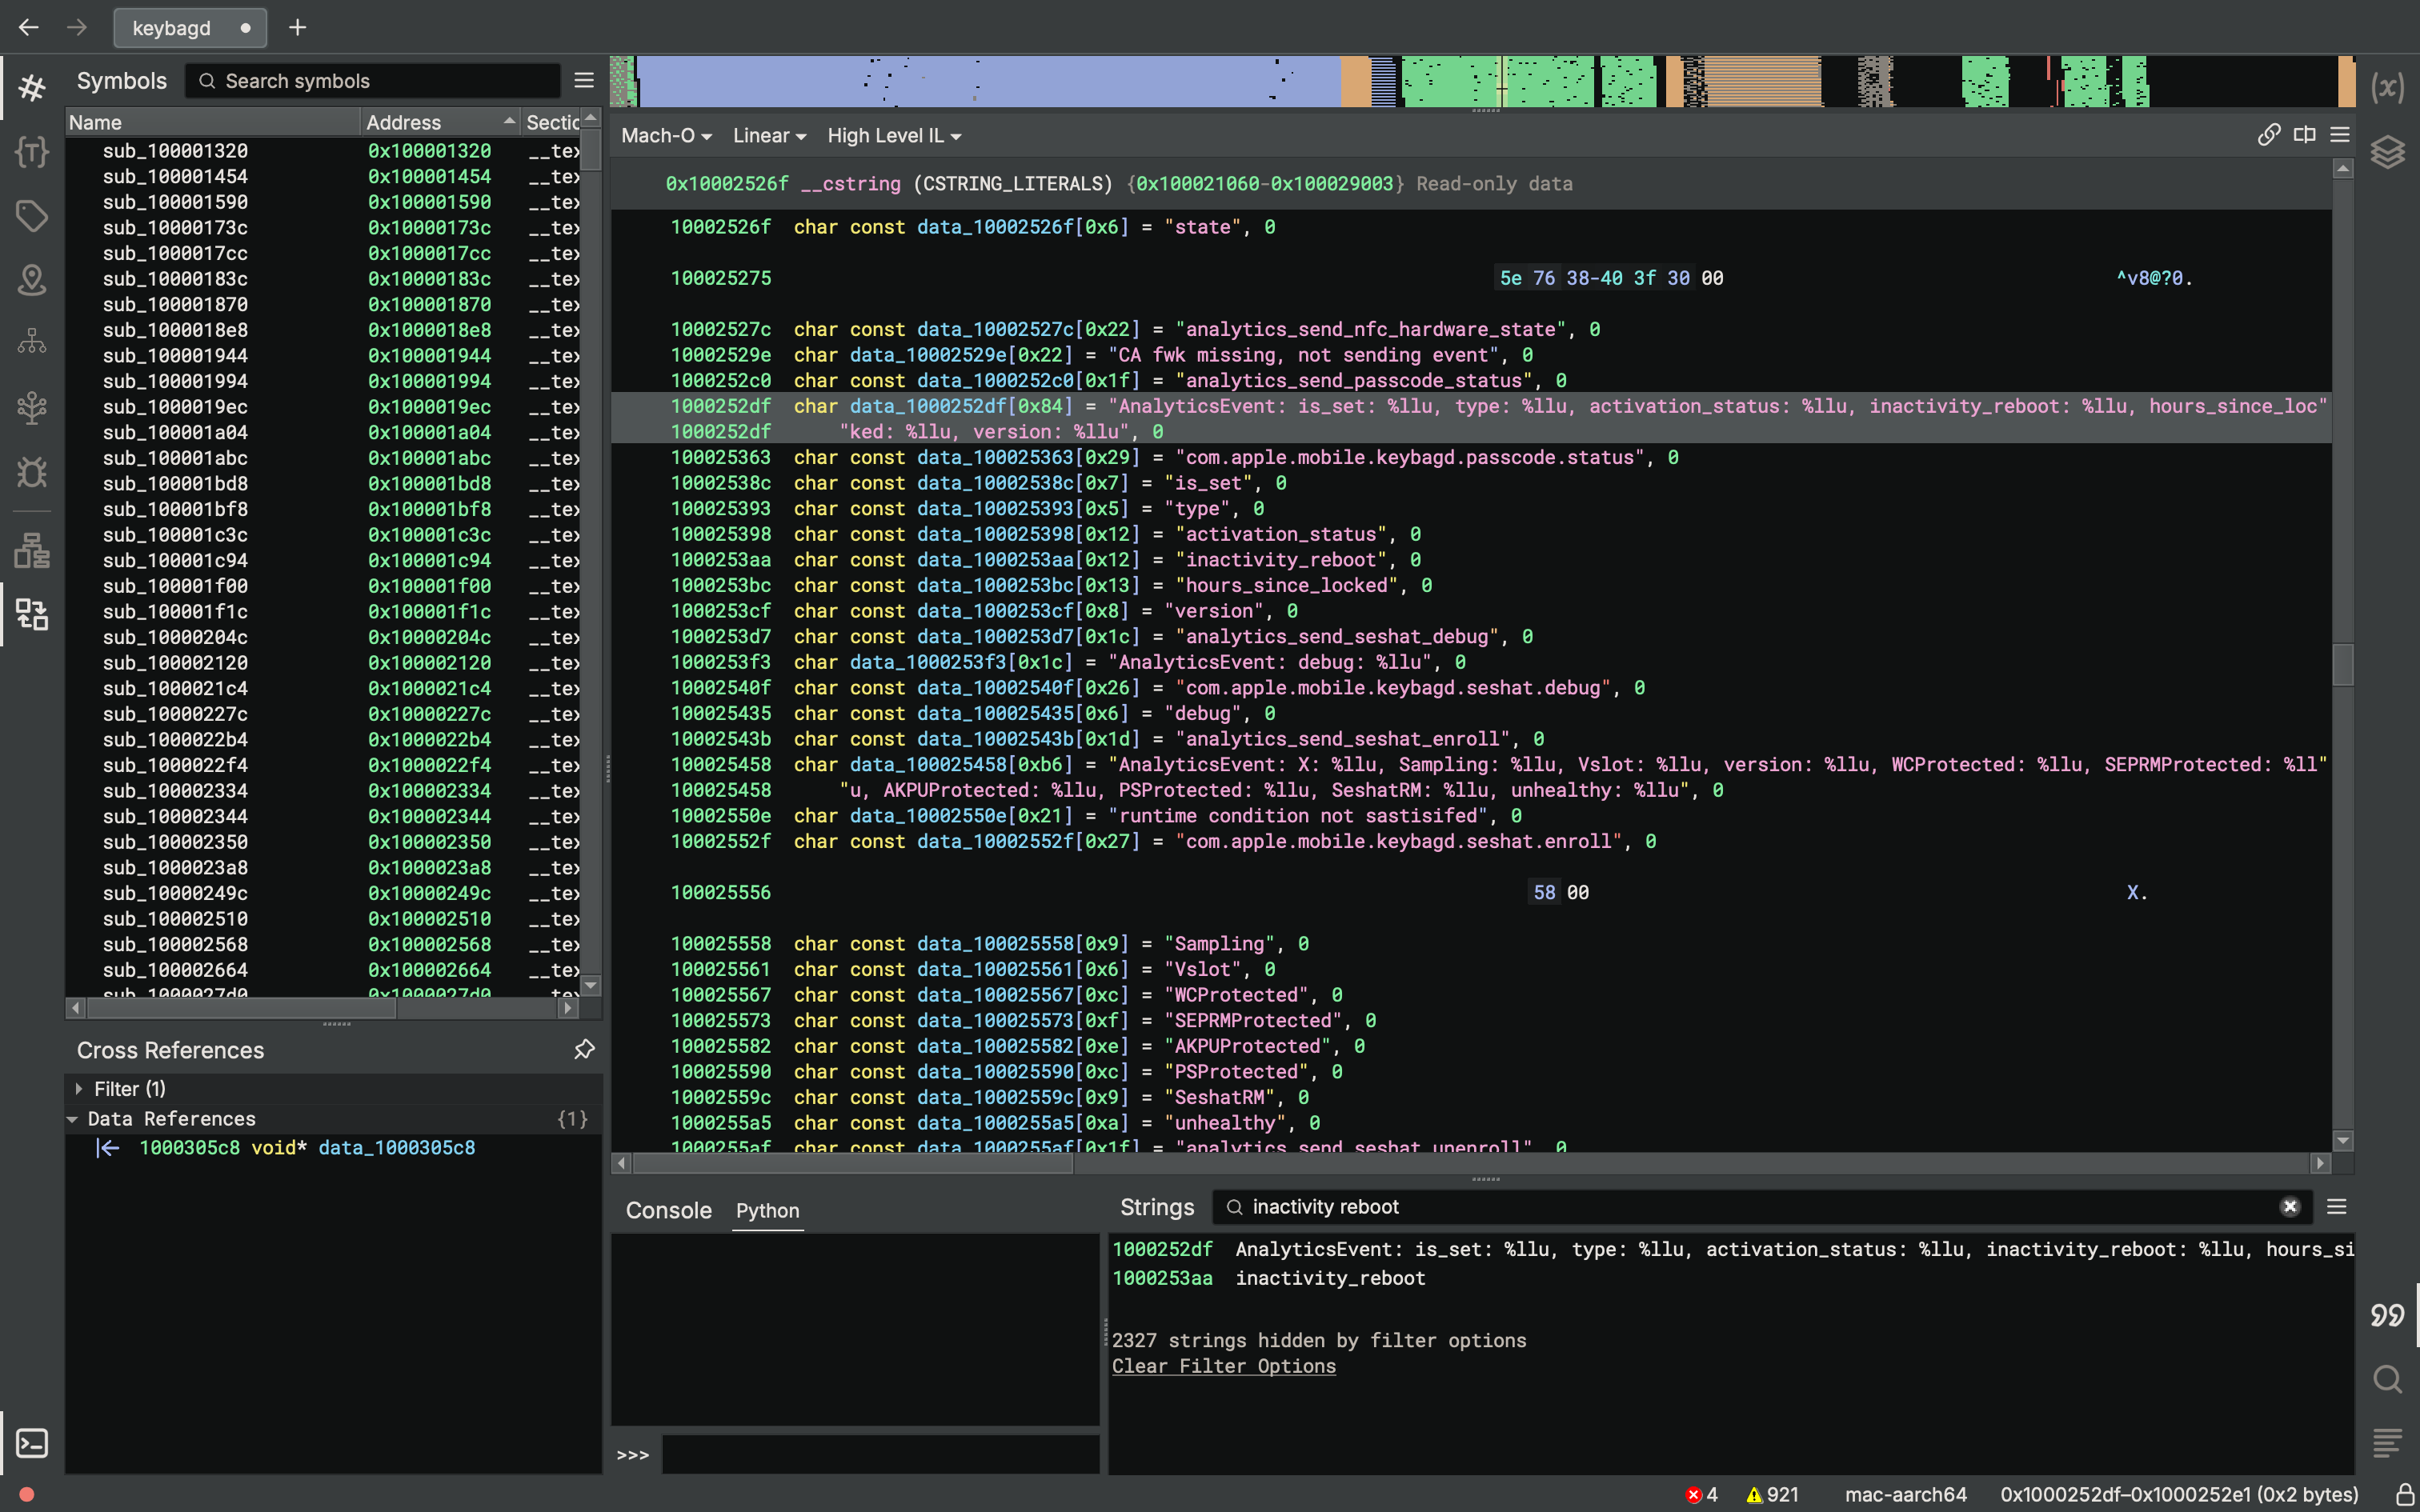Click the split pane icon
The width and height of the screenshot is (2420, 1512).
2304,135
